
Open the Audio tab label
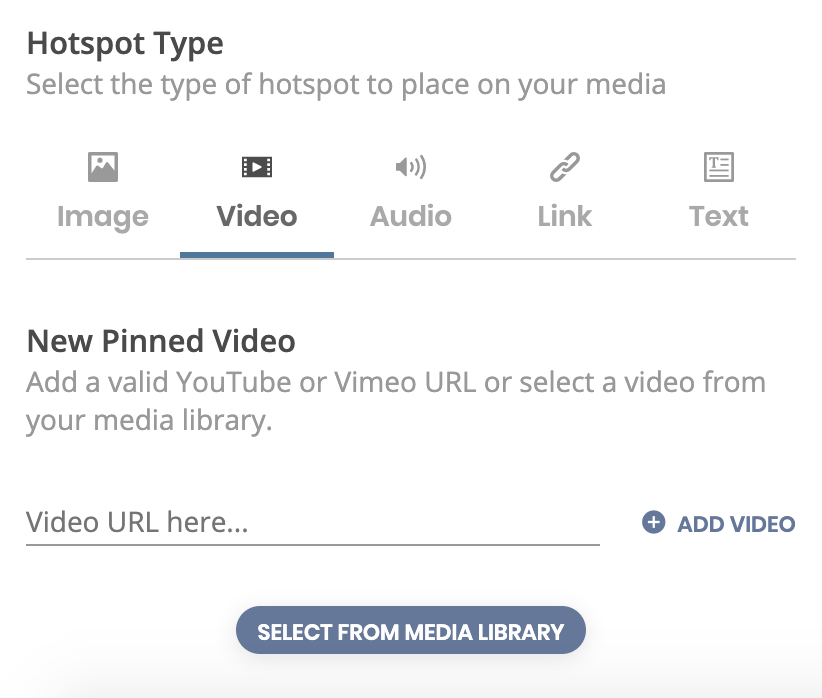pos(411,216)
